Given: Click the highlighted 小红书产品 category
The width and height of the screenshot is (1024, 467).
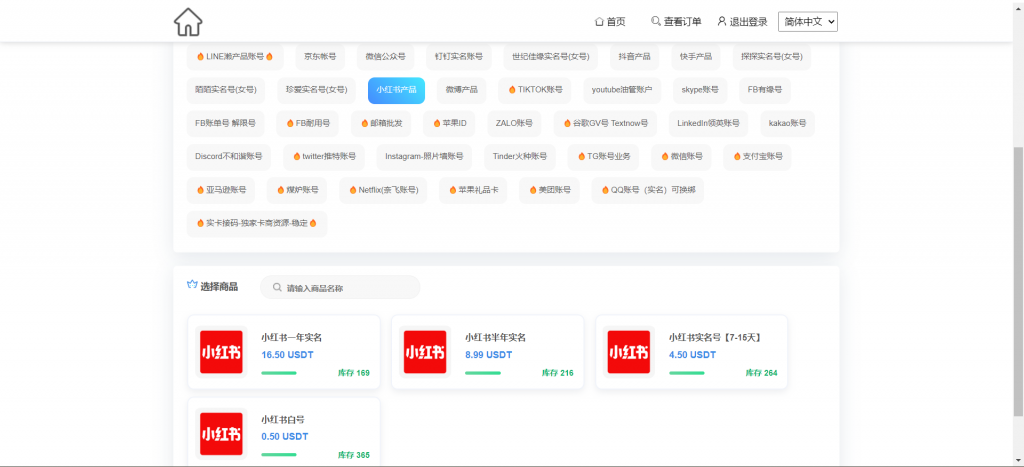Looking at the screenshot, I should click(x=396, y=90).
